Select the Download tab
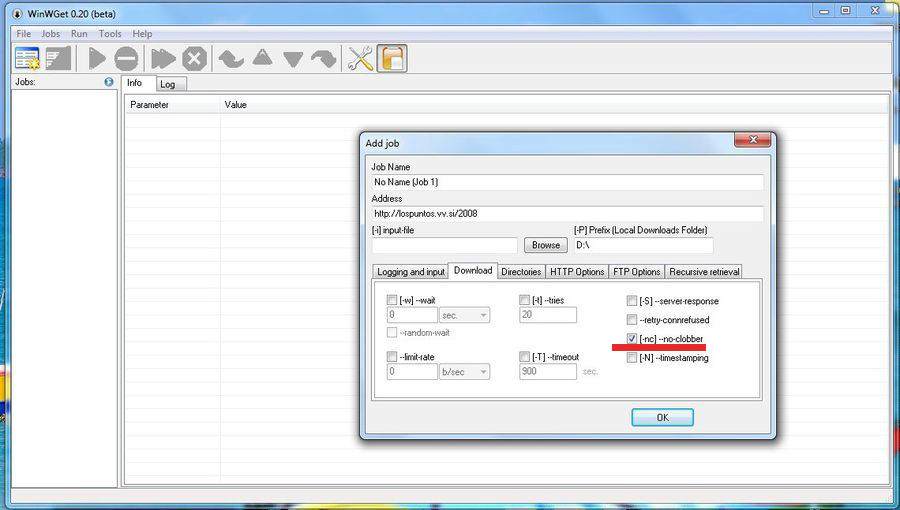This screenshot has width=900, height=510. [473, 270]
